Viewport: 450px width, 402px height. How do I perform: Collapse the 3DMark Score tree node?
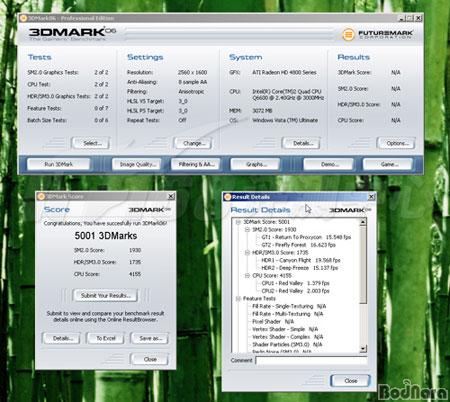point(238,222)
